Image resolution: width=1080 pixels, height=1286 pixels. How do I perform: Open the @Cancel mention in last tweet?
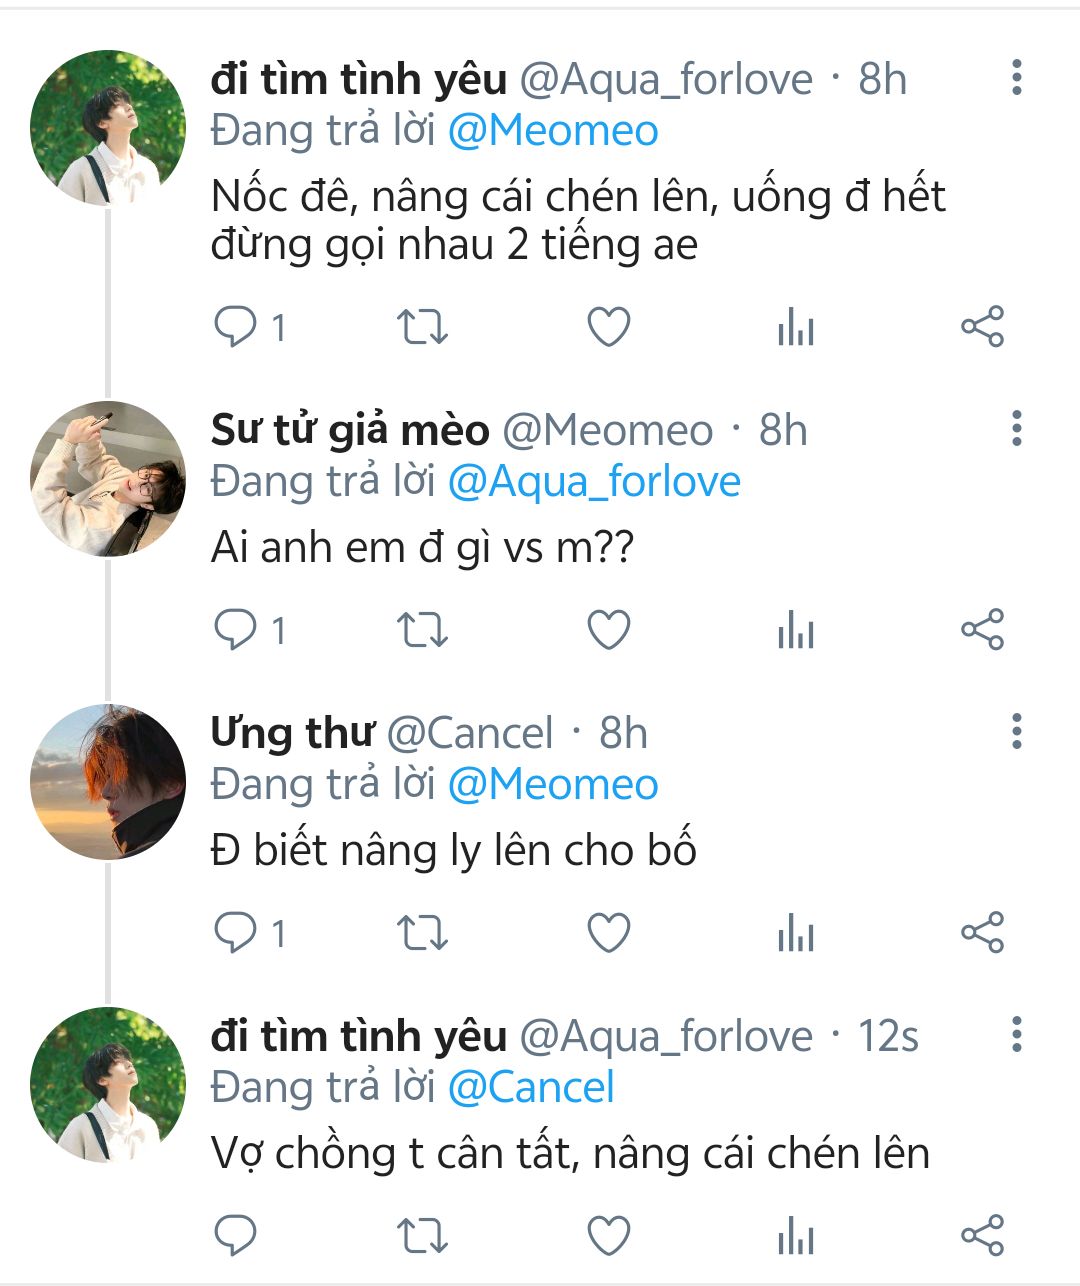coord(531,1088)
